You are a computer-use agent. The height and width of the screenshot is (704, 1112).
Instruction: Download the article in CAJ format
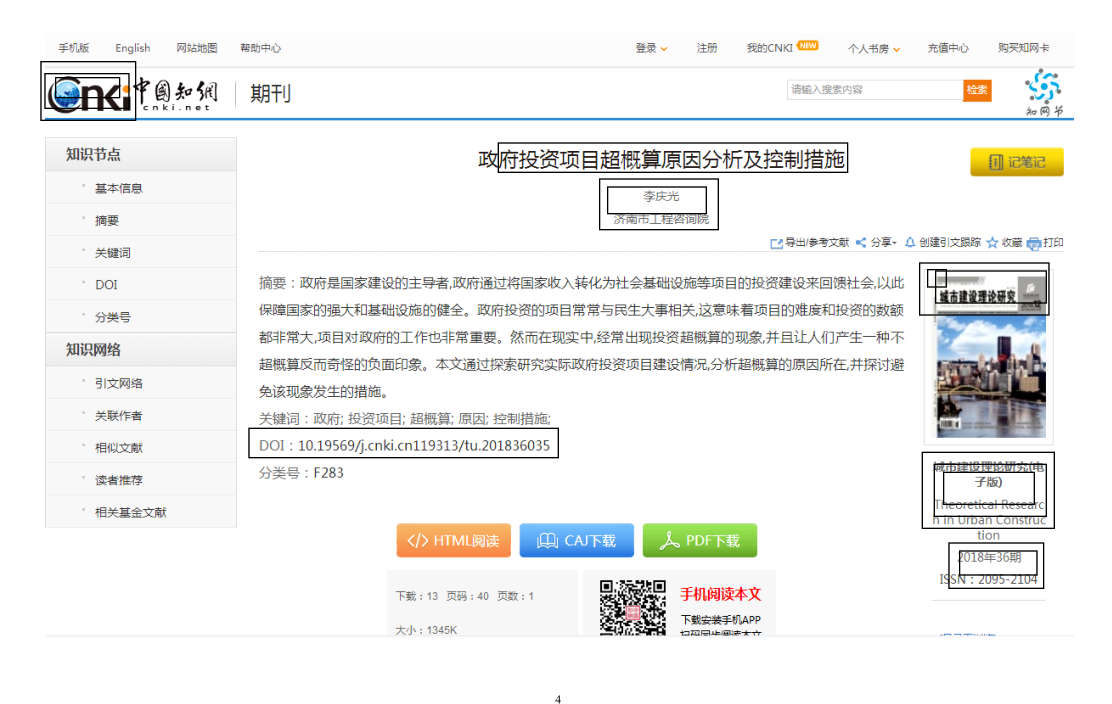pyautogui.click(x=576, y=541)
